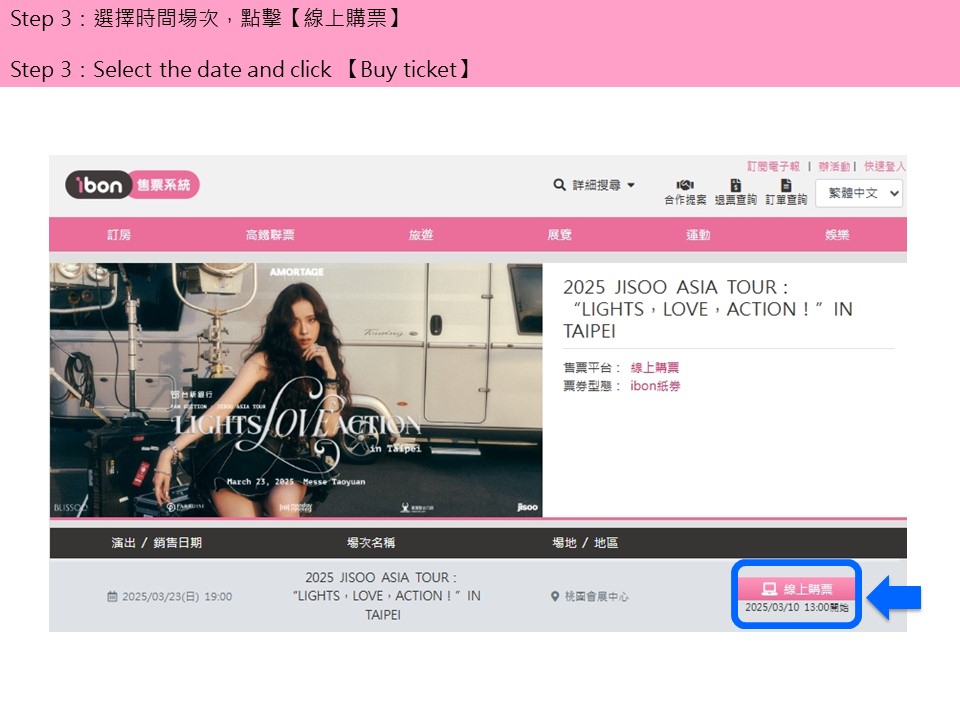Open 退票查詢 refund inquiry icon
This screenshot has width=960, height=720.
[735, 186]
